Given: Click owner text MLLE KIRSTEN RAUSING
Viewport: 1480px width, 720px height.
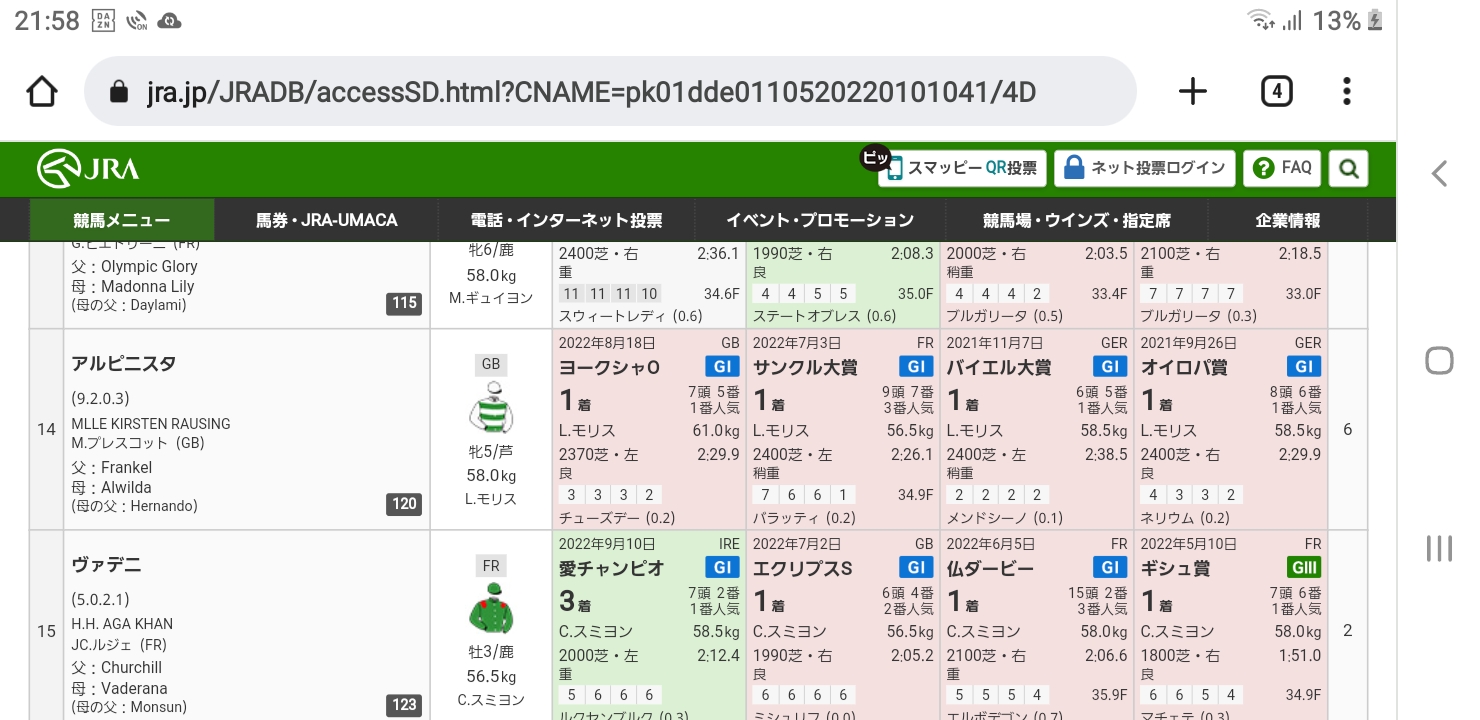Looking at the screenshot, I should pyautogui.click(x=151, y=424).
